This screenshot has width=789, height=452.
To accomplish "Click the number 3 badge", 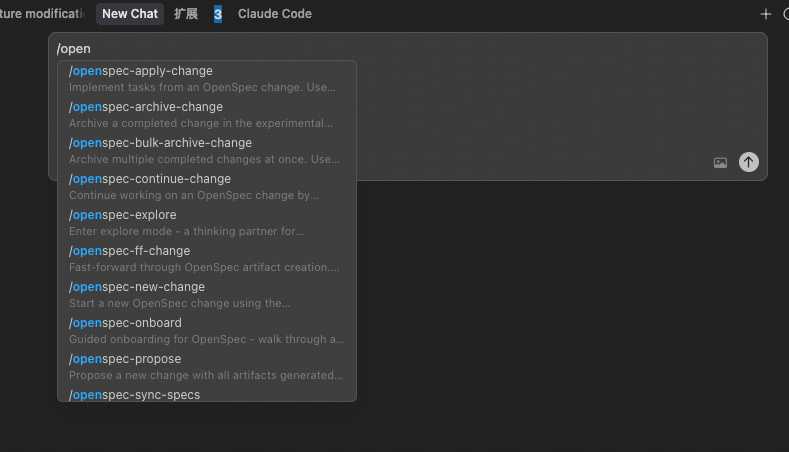I will pos(217,14).
